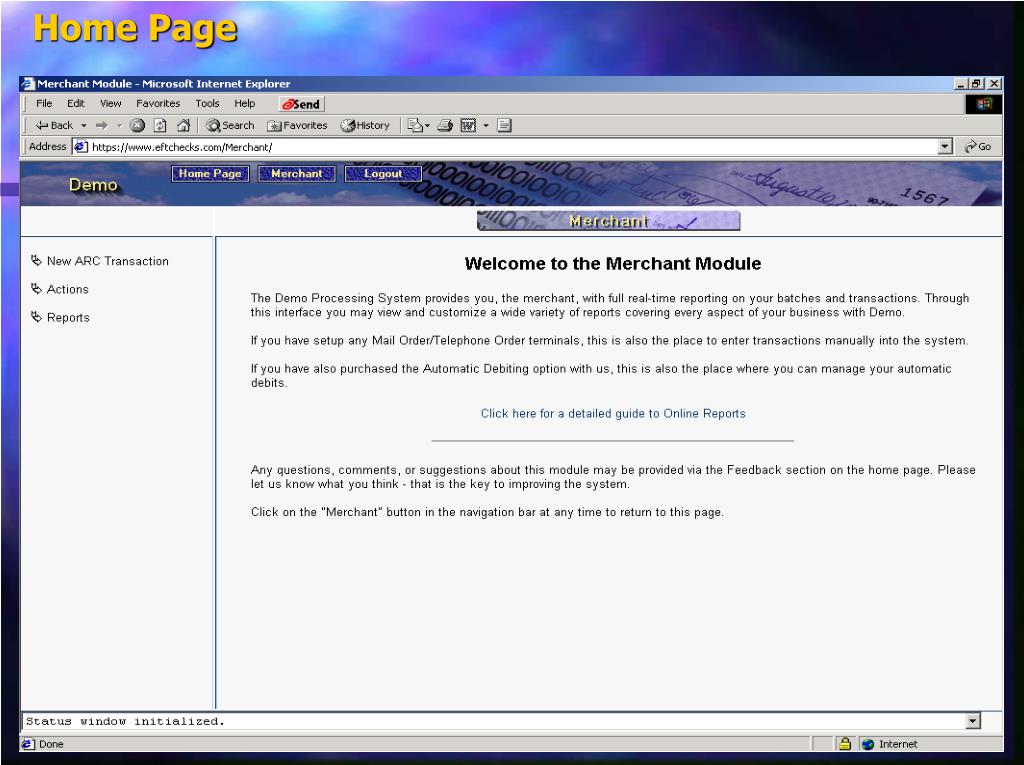Click the Forward arrow in the toolbar
Screen dimensions: 1024x765
[x=102, y=125]
